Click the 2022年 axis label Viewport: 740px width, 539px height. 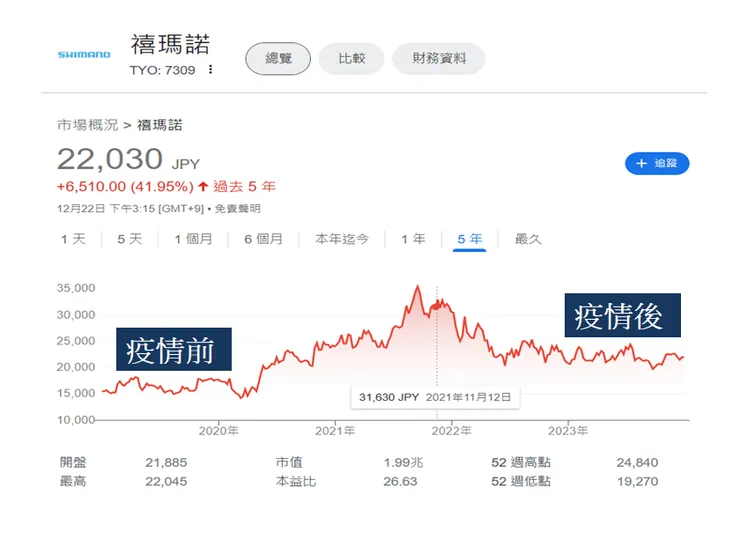coord(452,431)
